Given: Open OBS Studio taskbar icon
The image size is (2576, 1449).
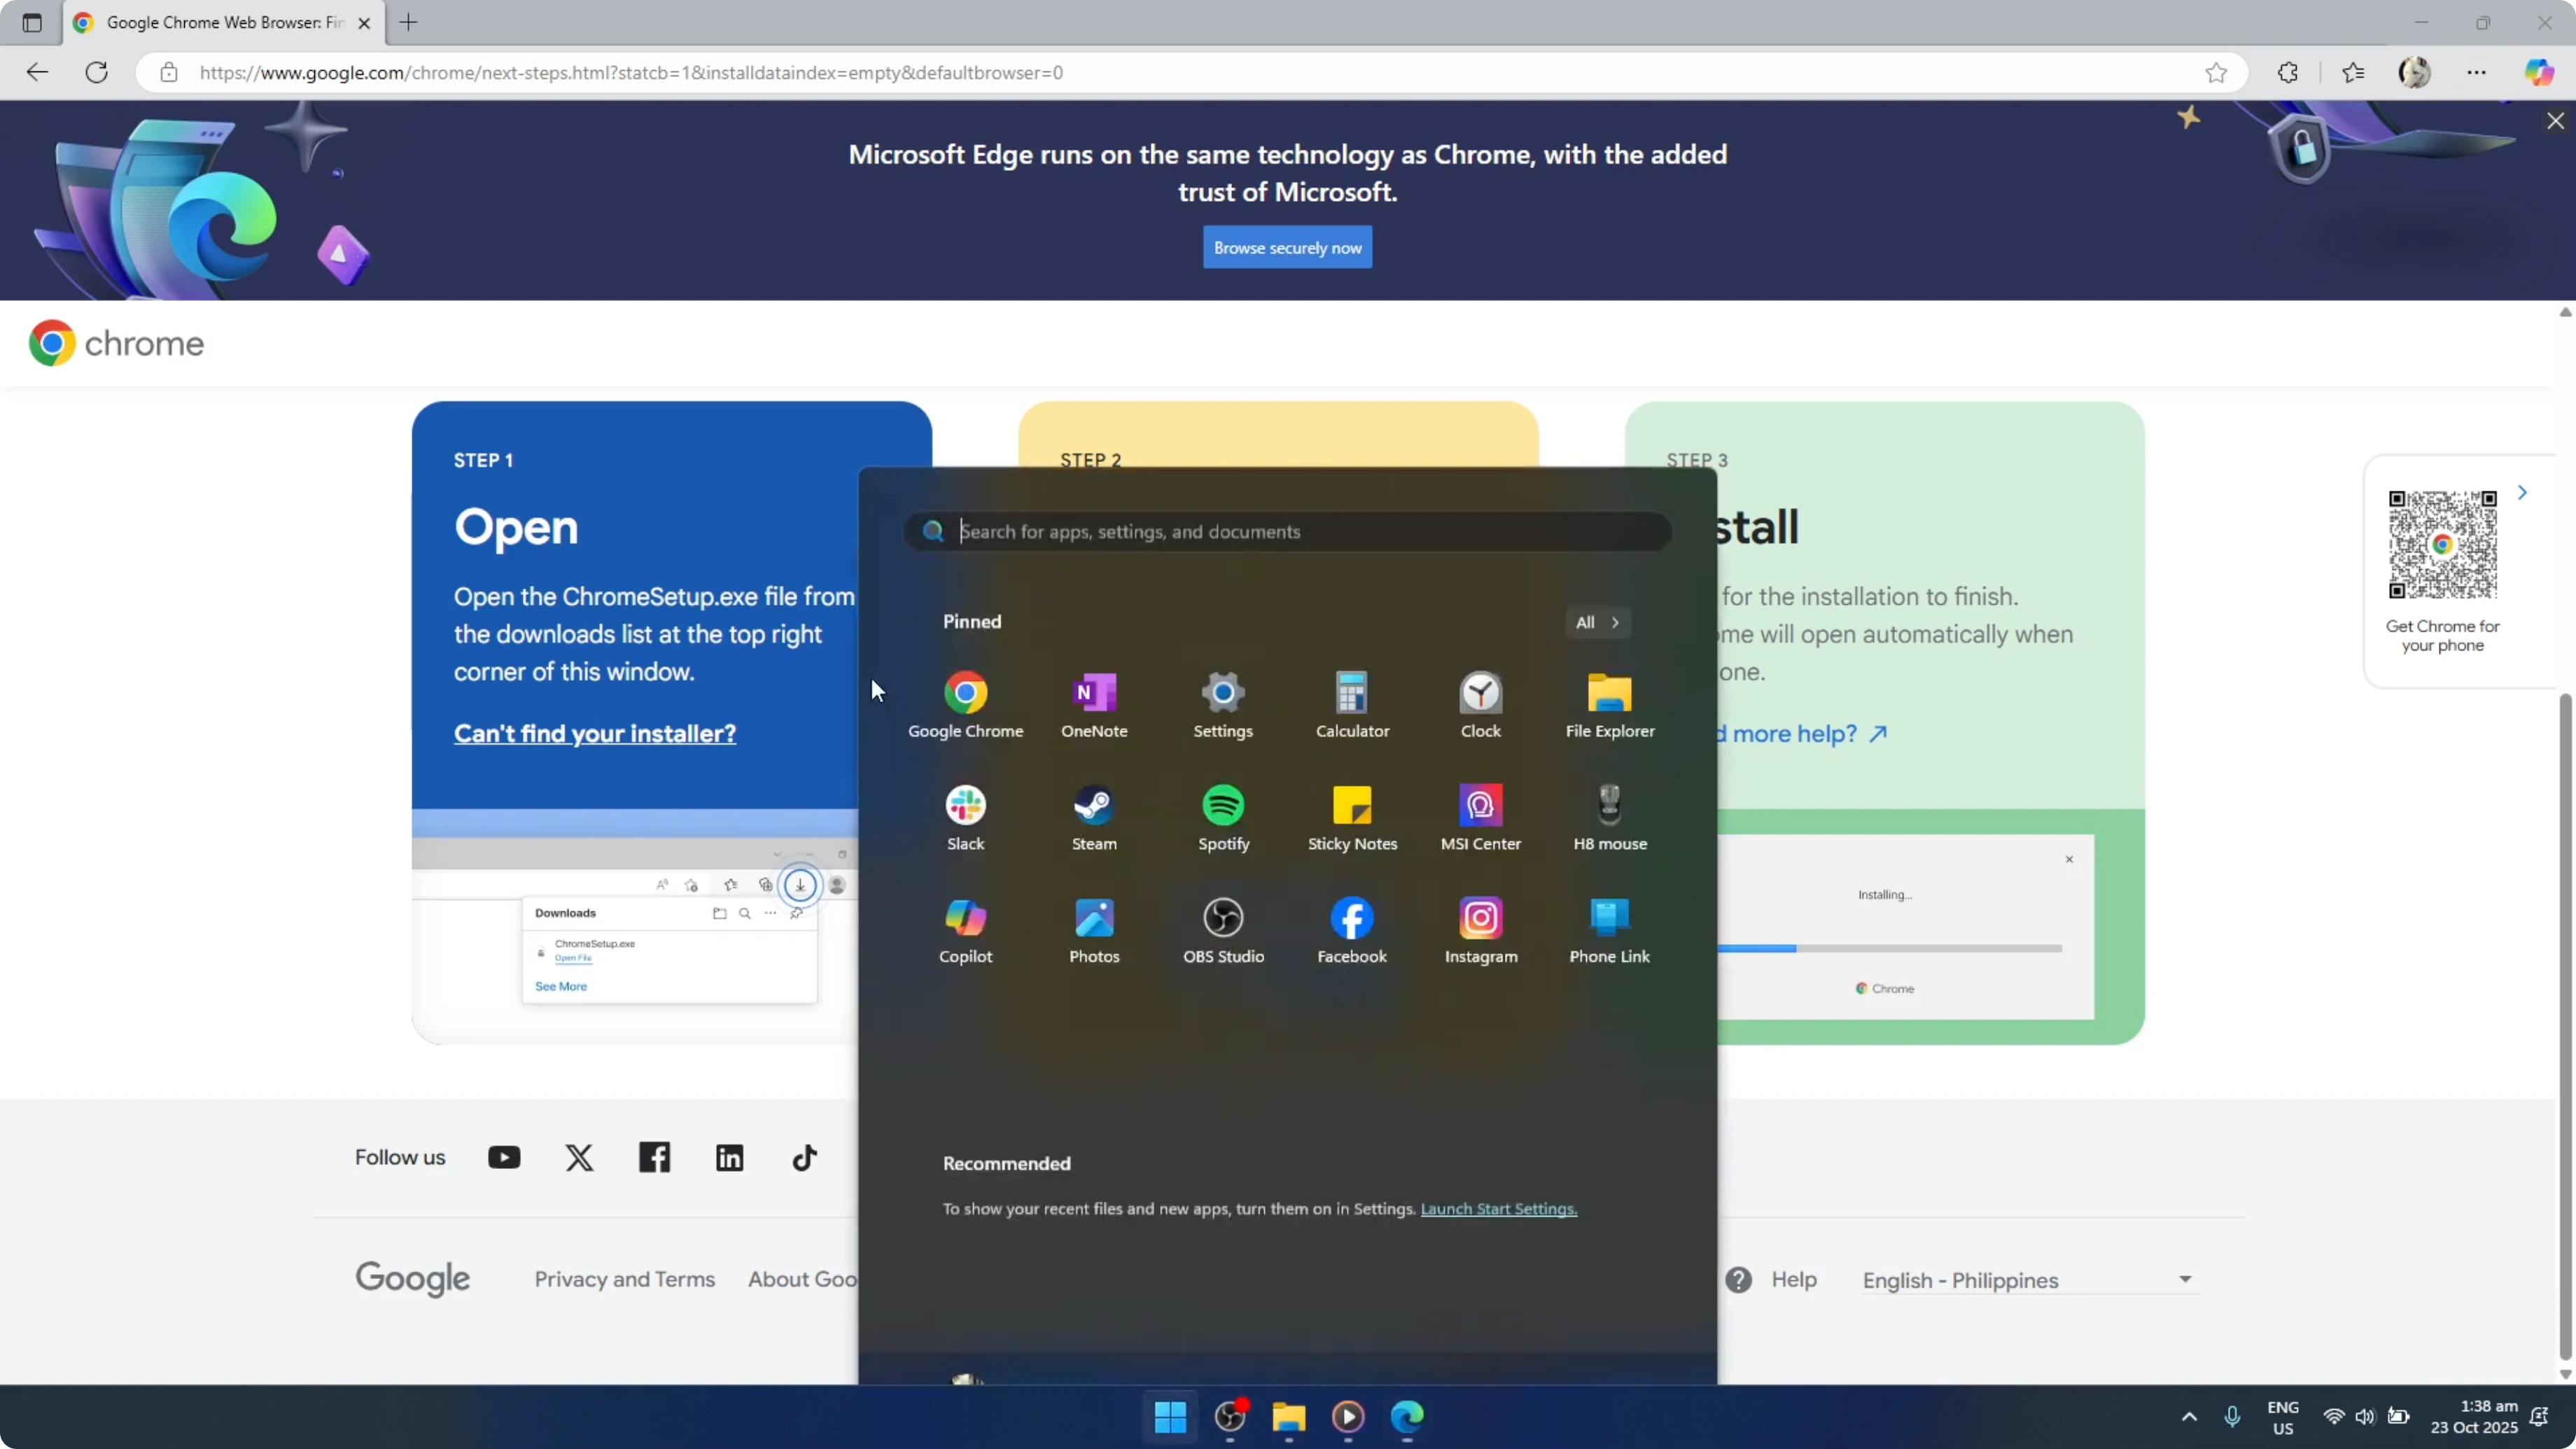Looking at the screenshot, I should coord(1230,1416).
